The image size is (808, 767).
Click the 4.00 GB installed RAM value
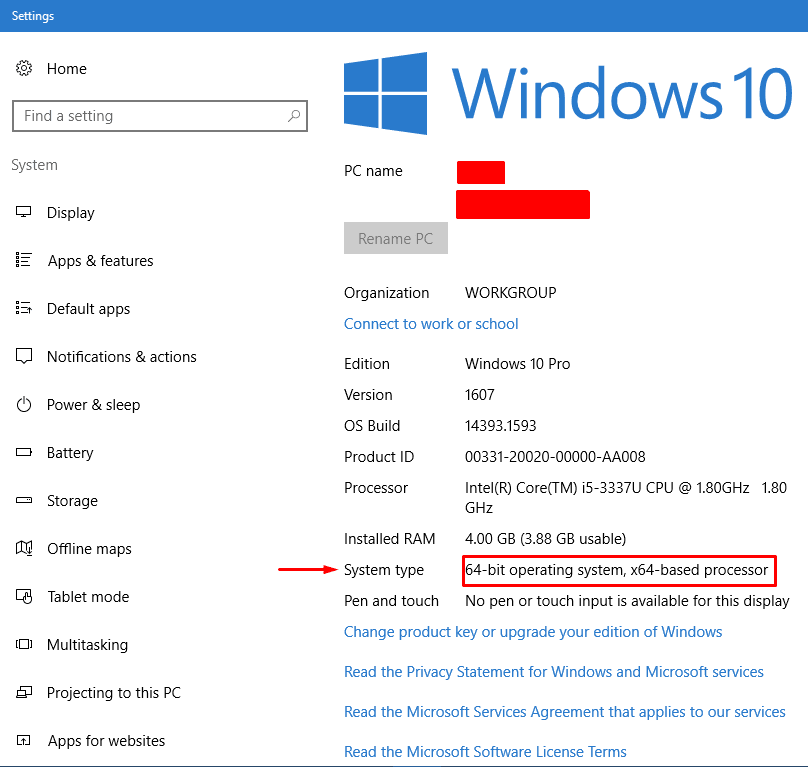pos(545,539)
